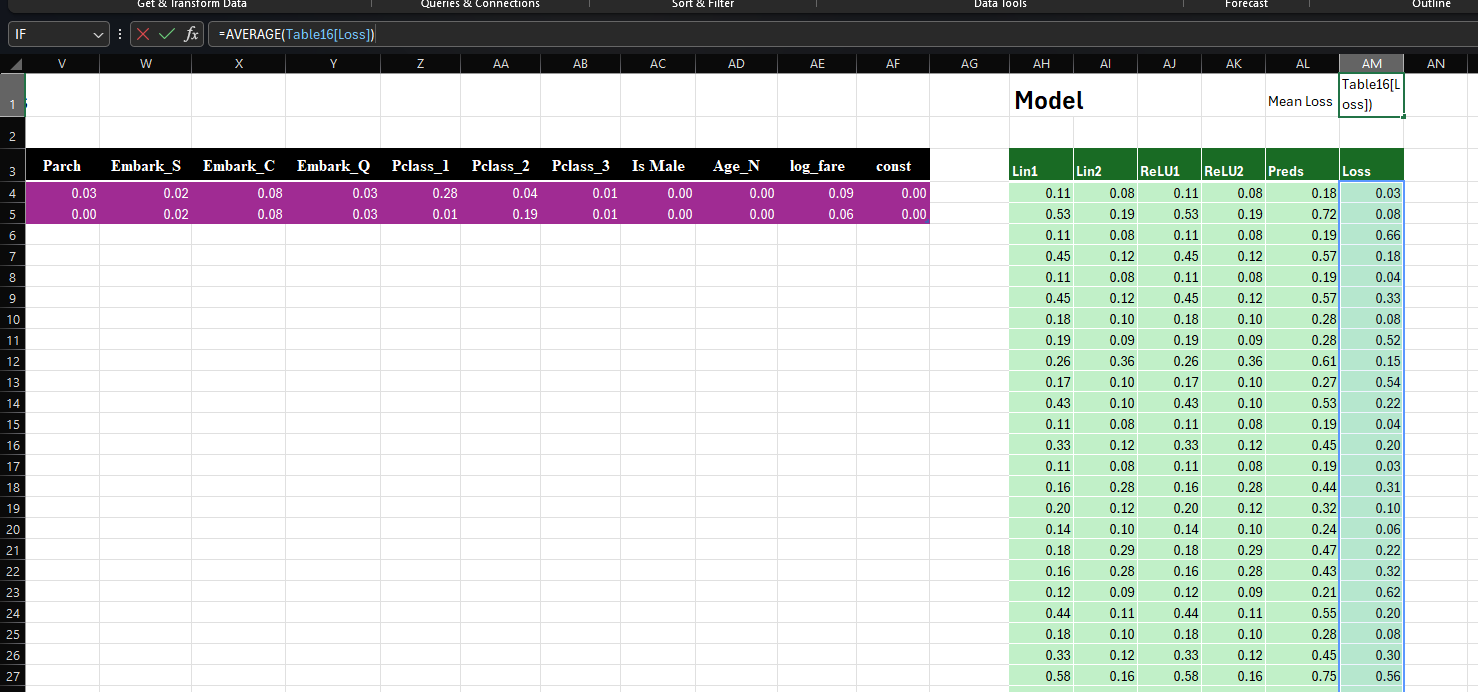Click the Select All corner triangle

(14, 64)
